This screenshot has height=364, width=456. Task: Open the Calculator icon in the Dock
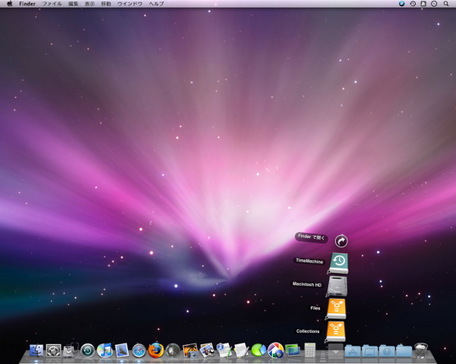point(310,351)
